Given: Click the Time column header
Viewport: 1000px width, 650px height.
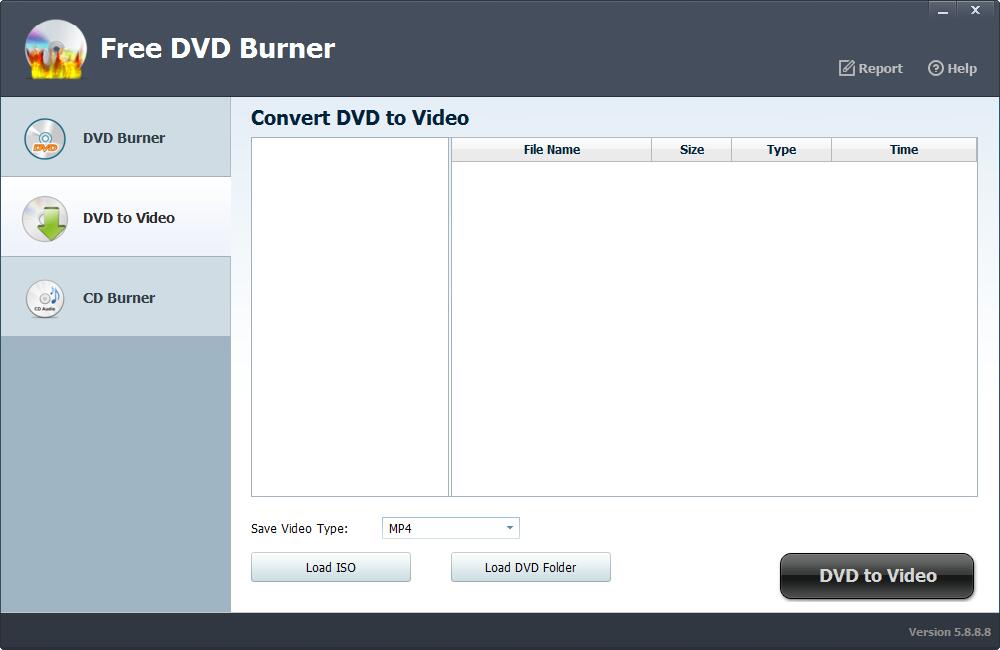Looking at the screenshot, I should 903,150.
